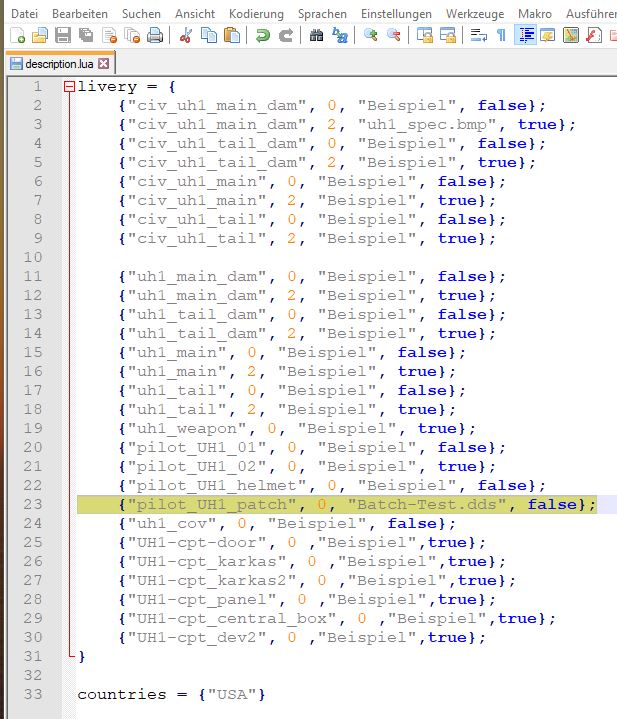Click line number 33 in margin
This screenshot has width=617, height=719.
(33, 694)
